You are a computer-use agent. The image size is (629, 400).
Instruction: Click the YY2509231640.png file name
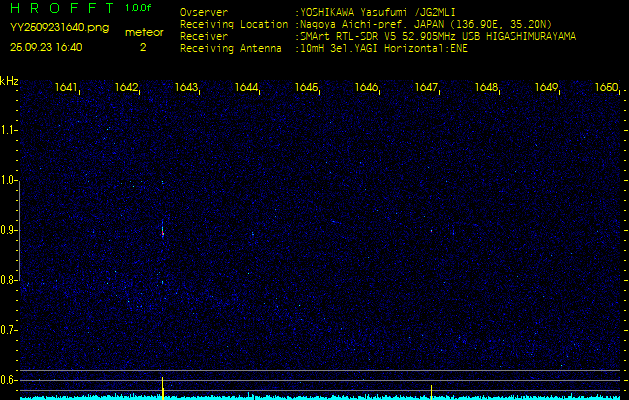(x=59, y=28)
